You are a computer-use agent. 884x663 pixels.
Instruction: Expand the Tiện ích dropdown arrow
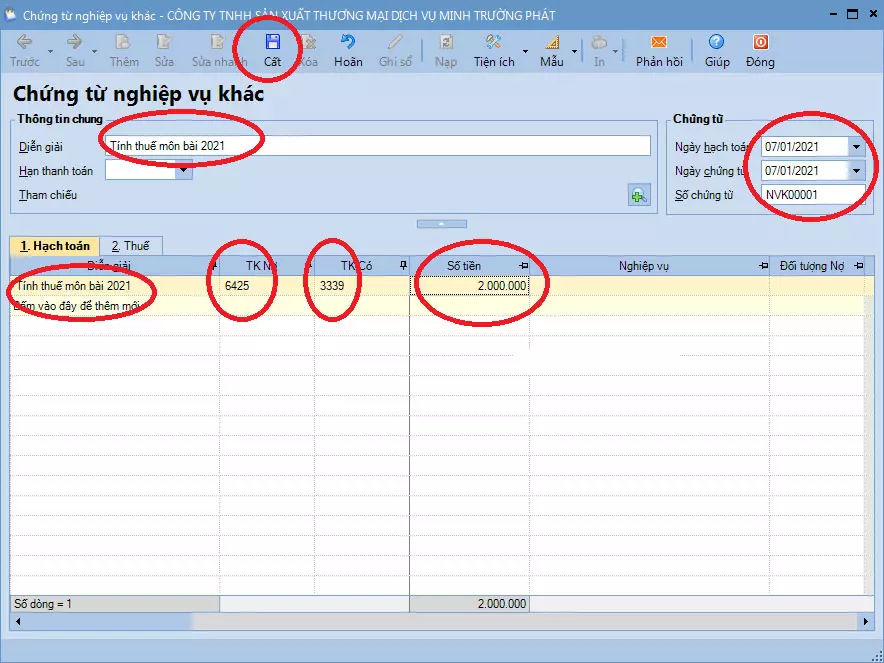(x=525, y=51)
